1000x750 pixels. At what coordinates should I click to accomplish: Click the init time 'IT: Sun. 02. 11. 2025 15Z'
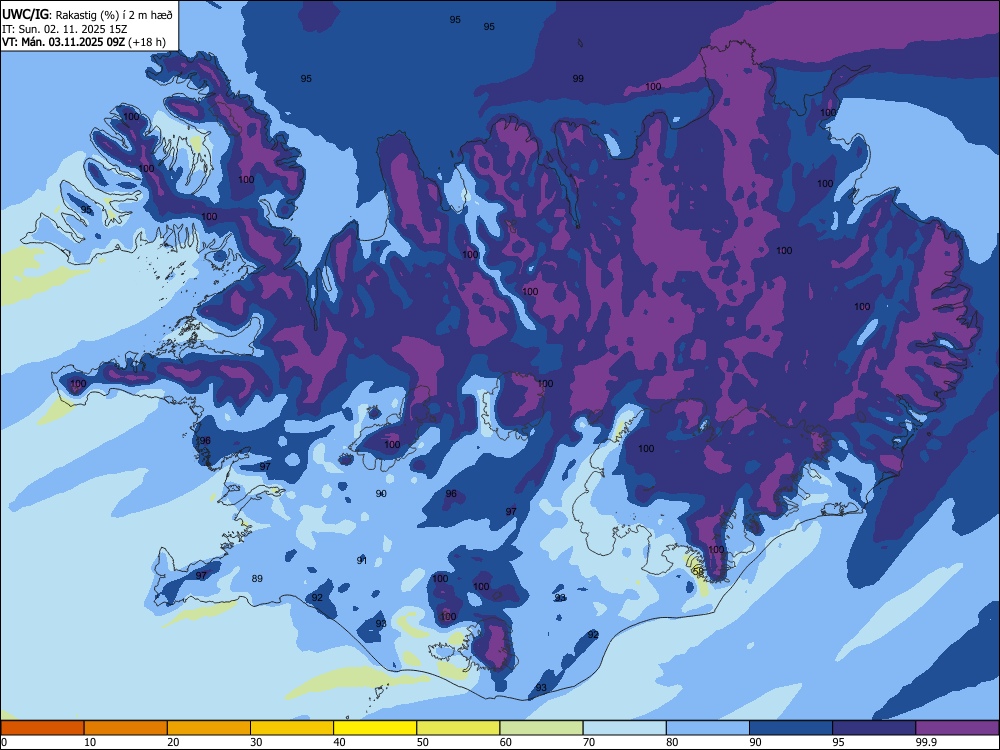point(64,29)
